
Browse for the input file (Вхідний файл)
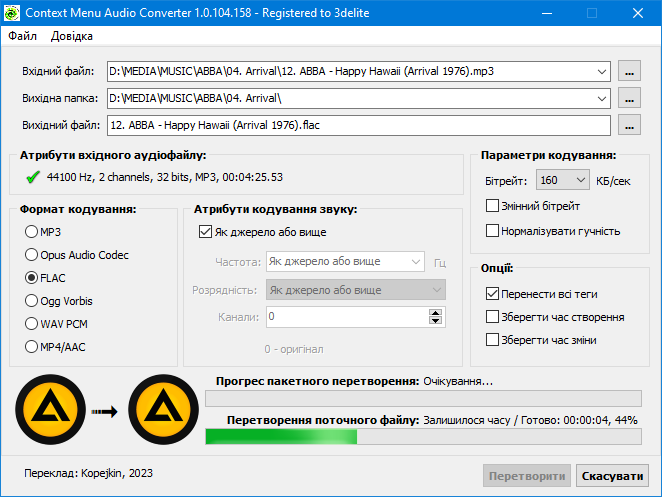coord(629,71)
